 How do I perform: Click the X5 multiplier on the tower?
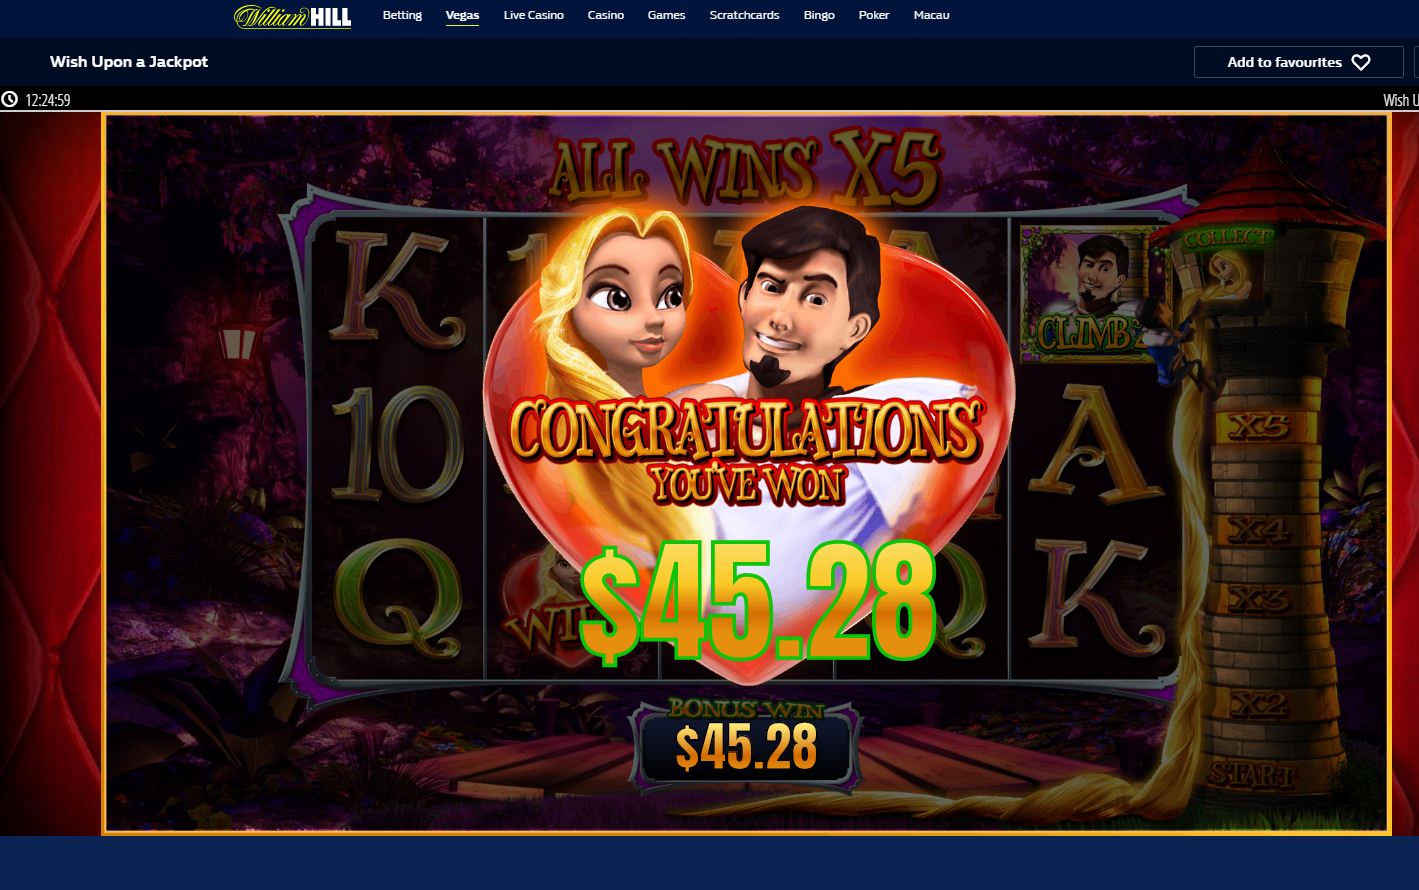click(x=1258, y=428)
